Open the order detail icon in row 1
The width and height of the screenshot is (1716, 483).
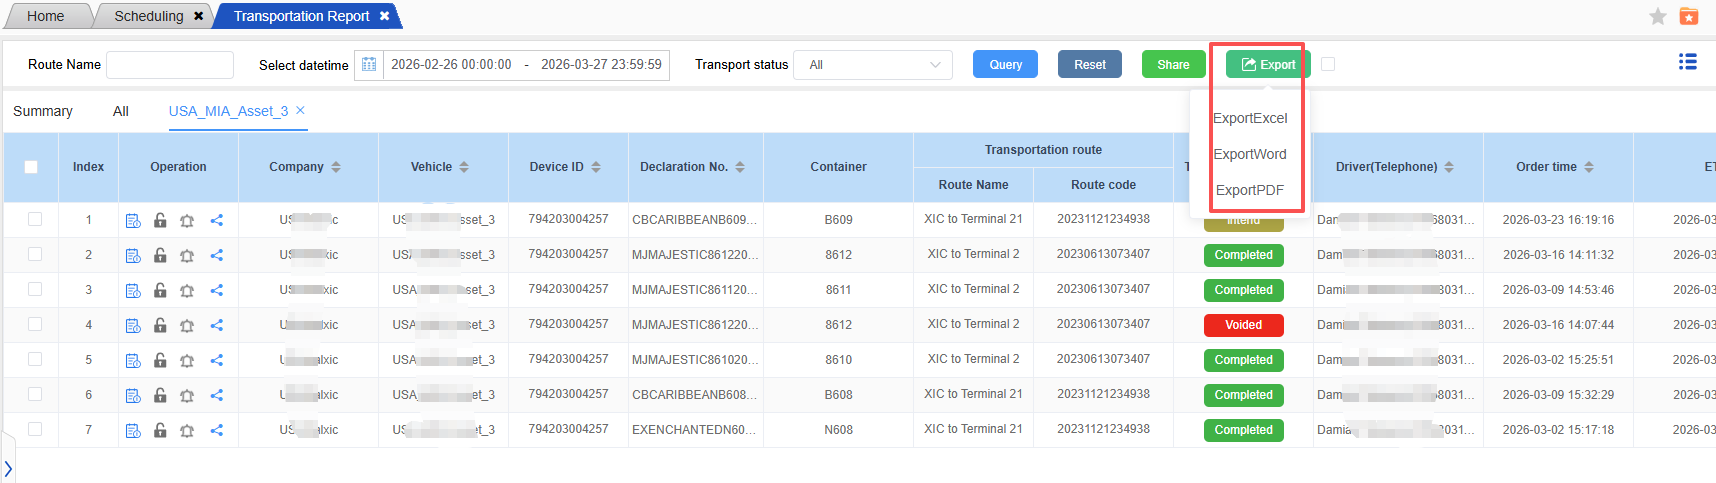pos(133,221)
